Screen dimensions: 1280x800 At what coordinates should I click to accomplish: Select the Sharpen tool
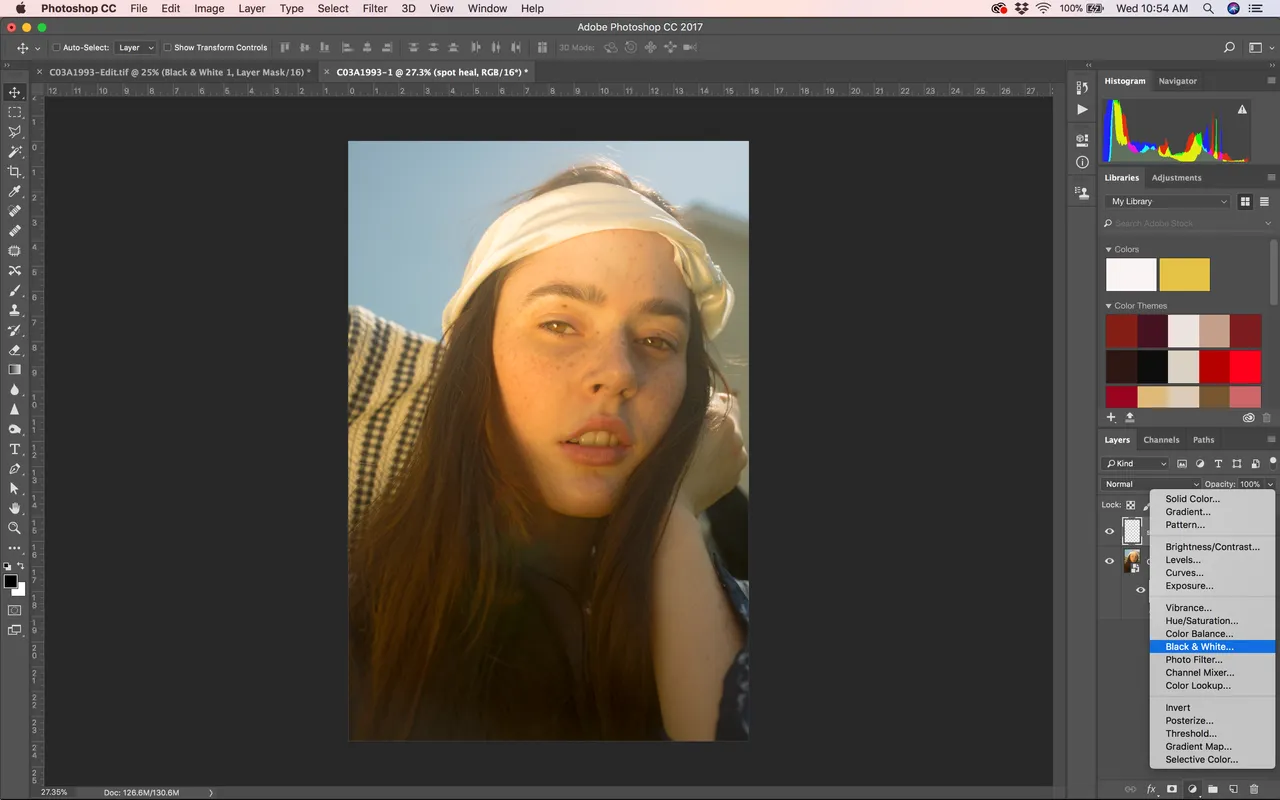pos(15,409)
